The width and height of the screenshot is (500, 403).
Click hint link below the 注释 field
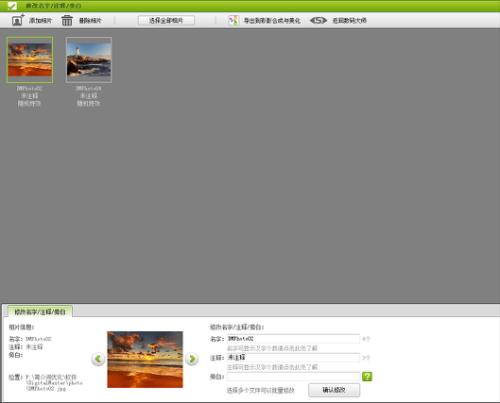[272, 367]
